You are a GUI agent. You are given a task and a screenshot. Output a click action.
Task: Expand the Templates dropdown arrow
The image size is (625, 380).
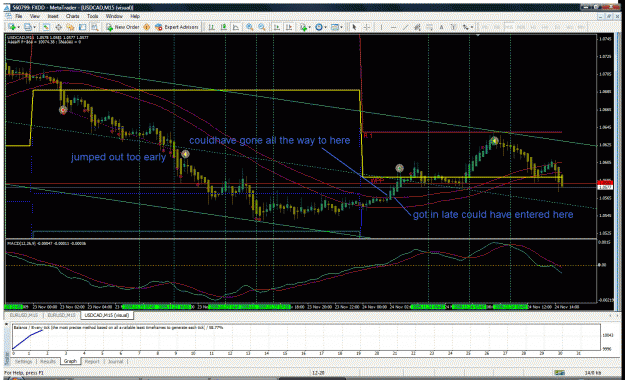341,28
